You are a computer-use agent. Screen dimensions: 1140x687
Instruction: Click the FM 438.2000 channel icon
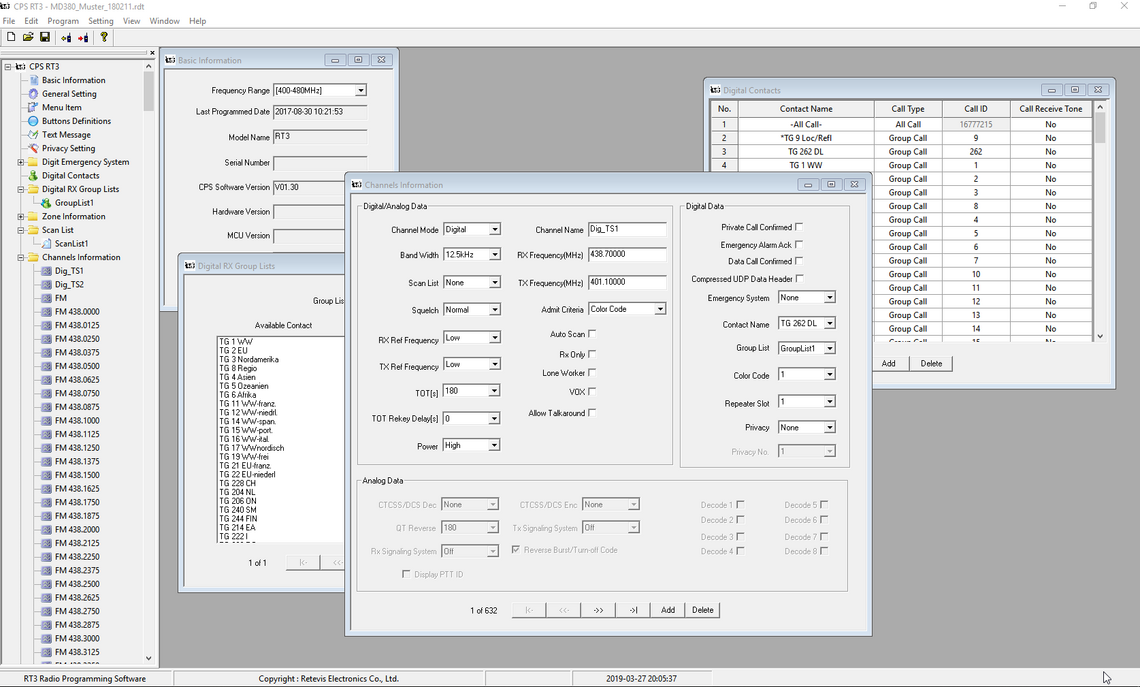[47, 529]
